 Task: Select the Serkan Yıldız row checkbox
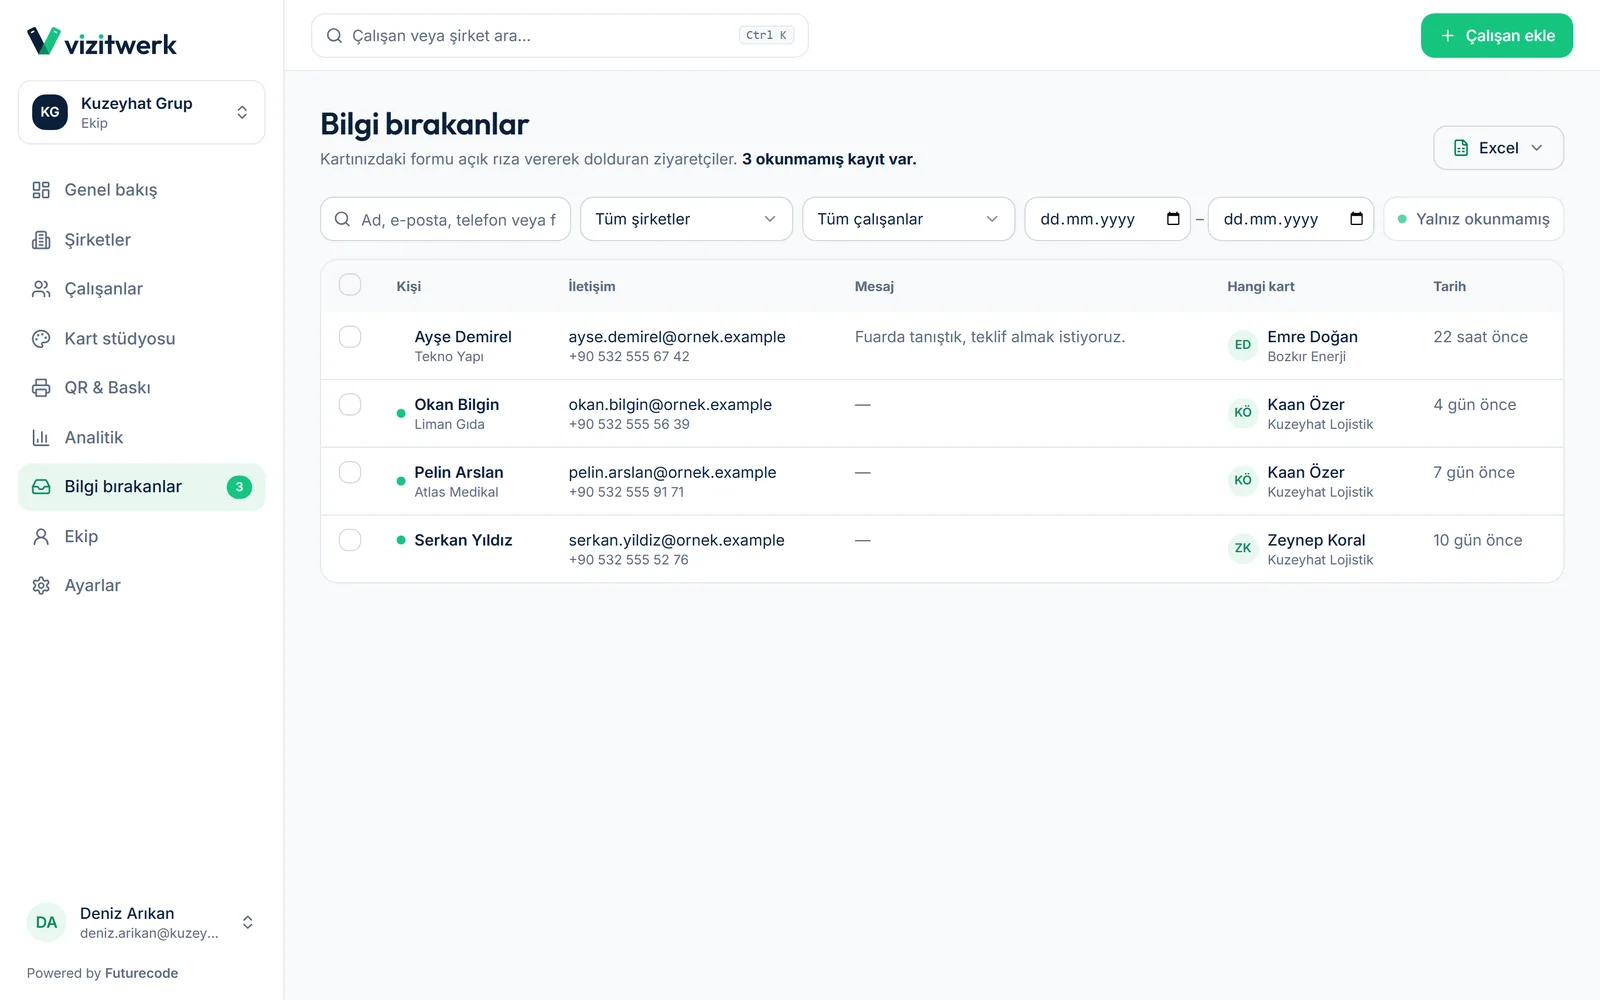pyautogui.click(x=350, y=540)
